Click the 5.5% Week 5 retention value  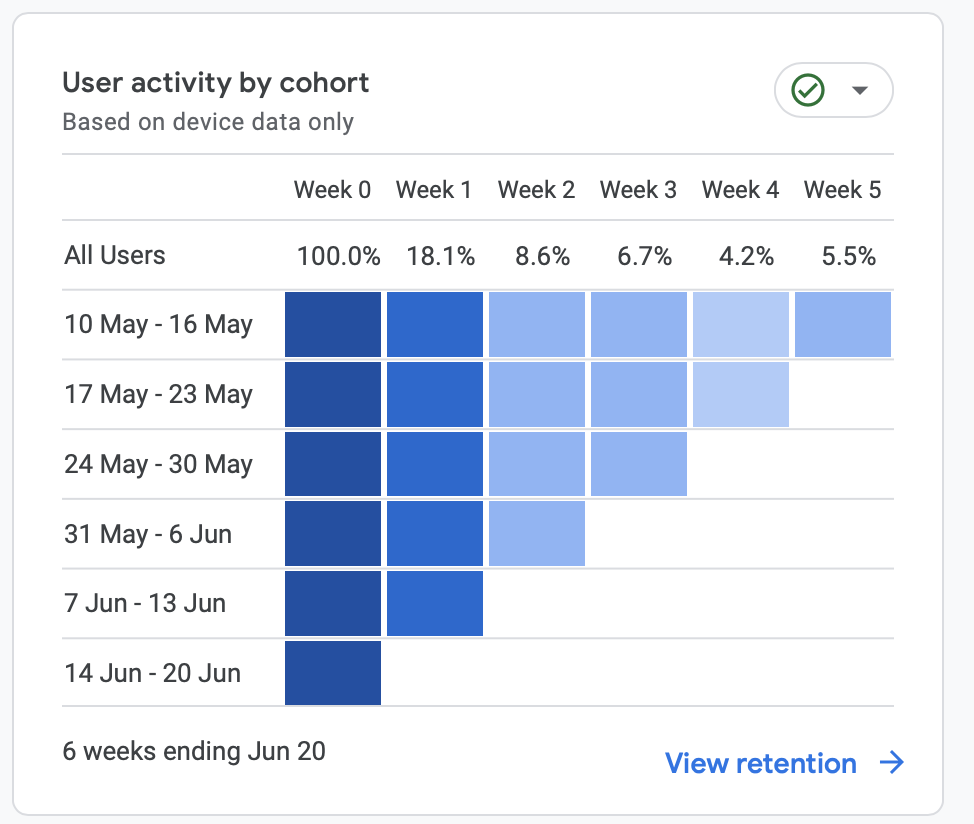click(x=849, y=256)
